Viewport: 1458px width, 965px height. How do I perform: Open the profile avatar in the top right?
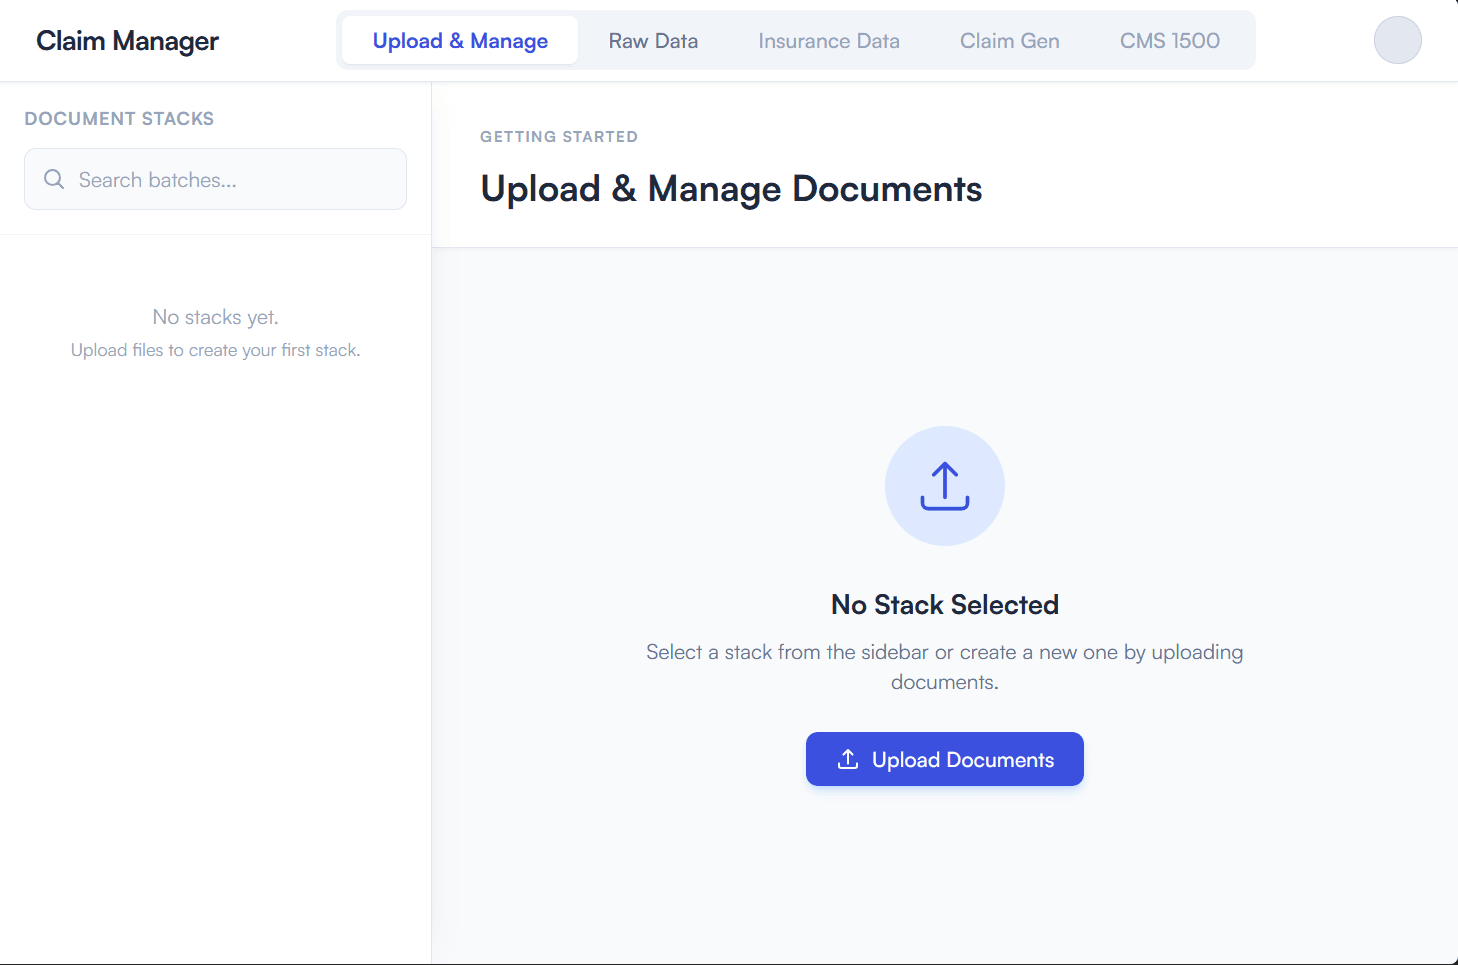[x=1397, y=40]
